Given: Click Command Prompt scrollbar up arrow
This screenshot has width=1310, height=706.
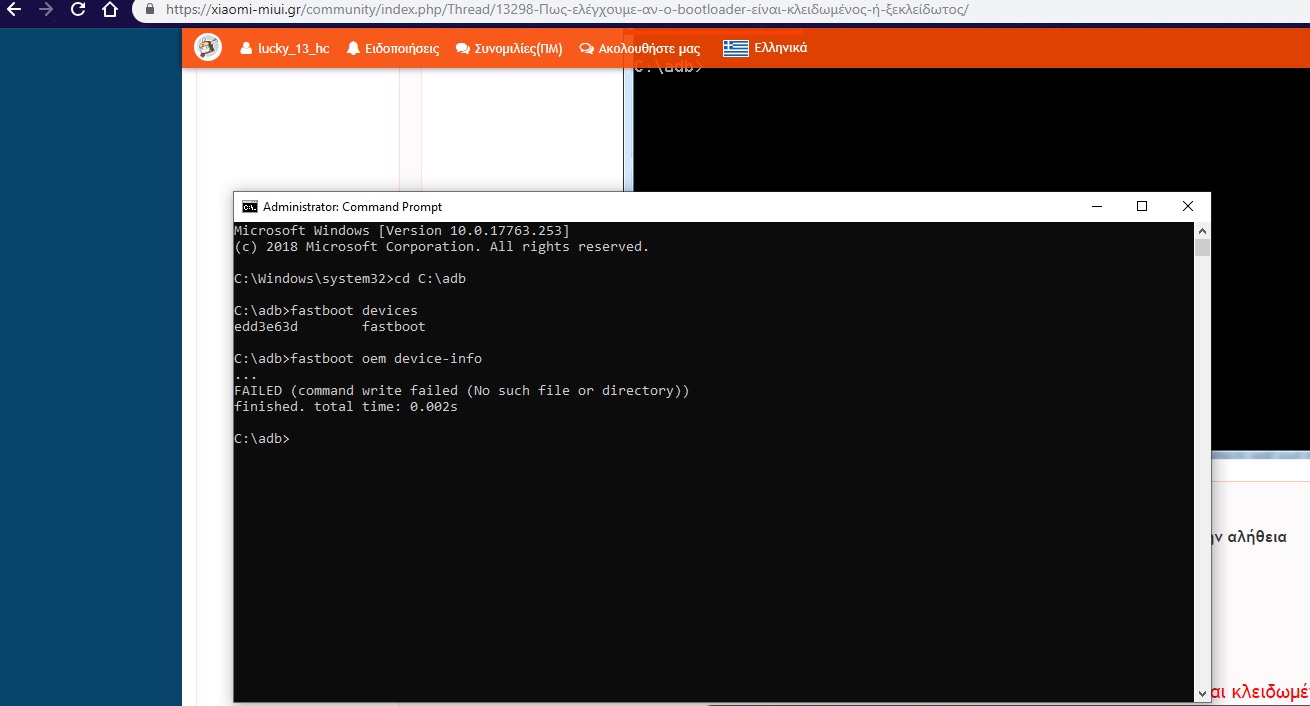Looking at the screenshot, I should coord(1202,231).
